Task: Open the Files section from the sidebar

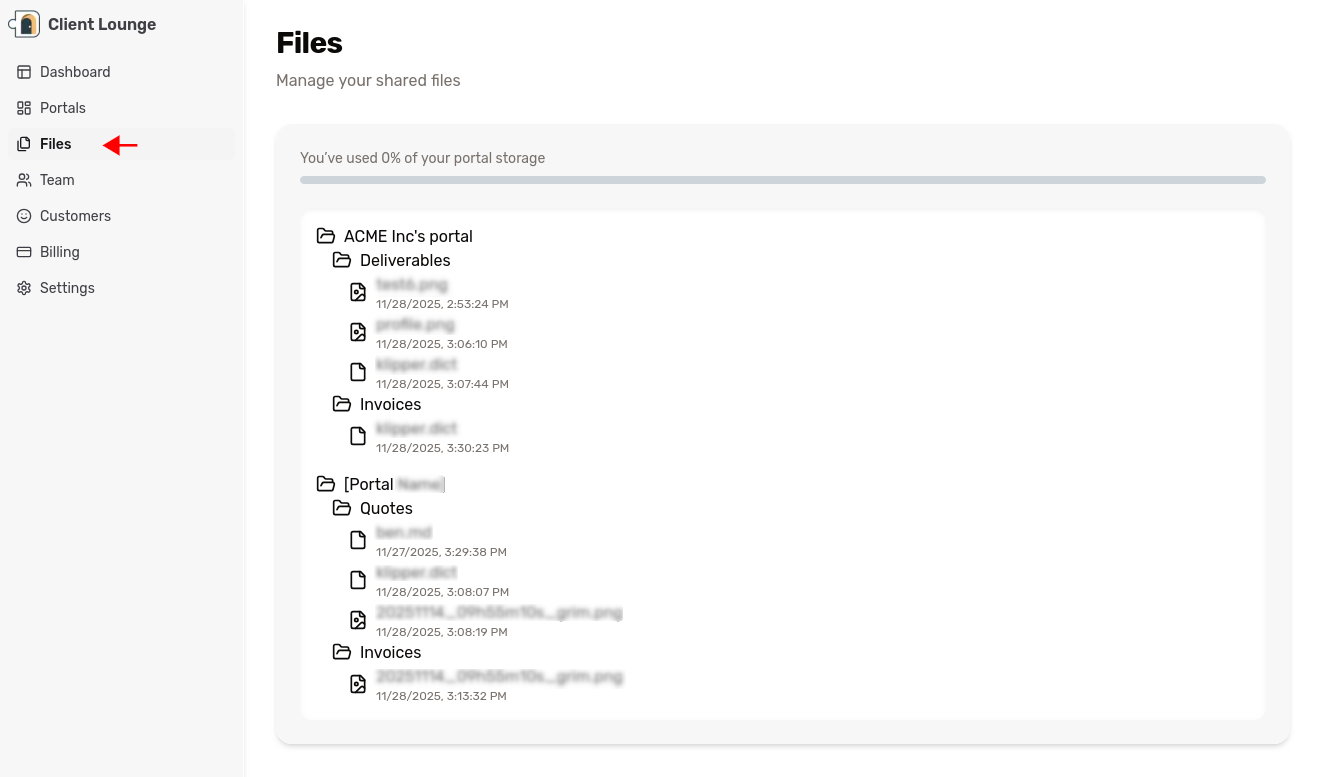Action: [55, 143]
